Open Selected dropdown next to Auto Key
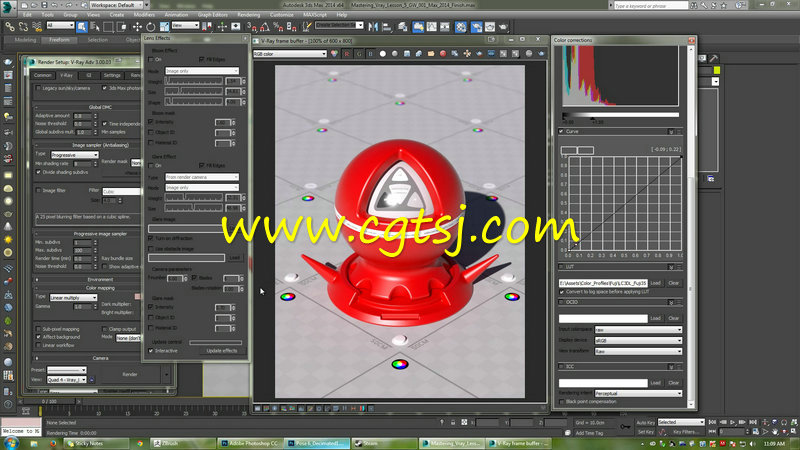This screenshot has height=450, width=800. click(x=681, y=422)
